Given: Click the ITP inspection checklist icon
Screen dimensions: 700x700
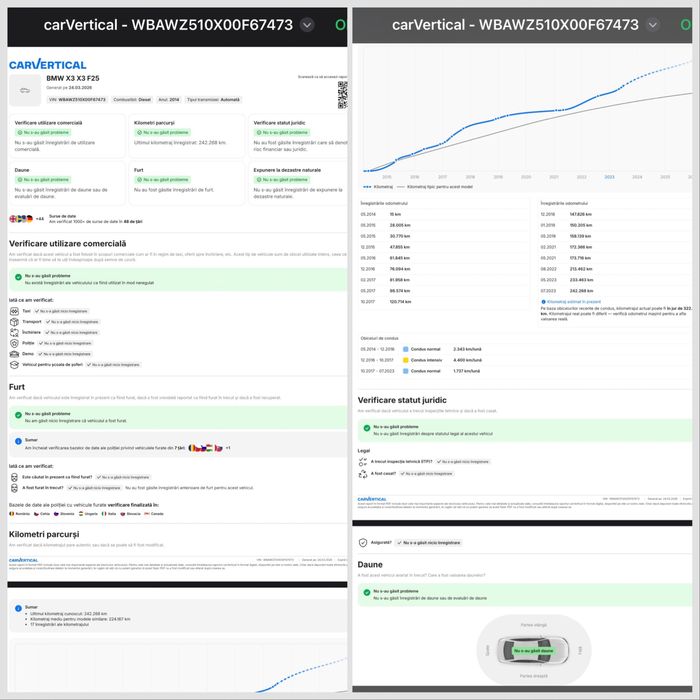Looking at the screenshot, I should point(363,462).
